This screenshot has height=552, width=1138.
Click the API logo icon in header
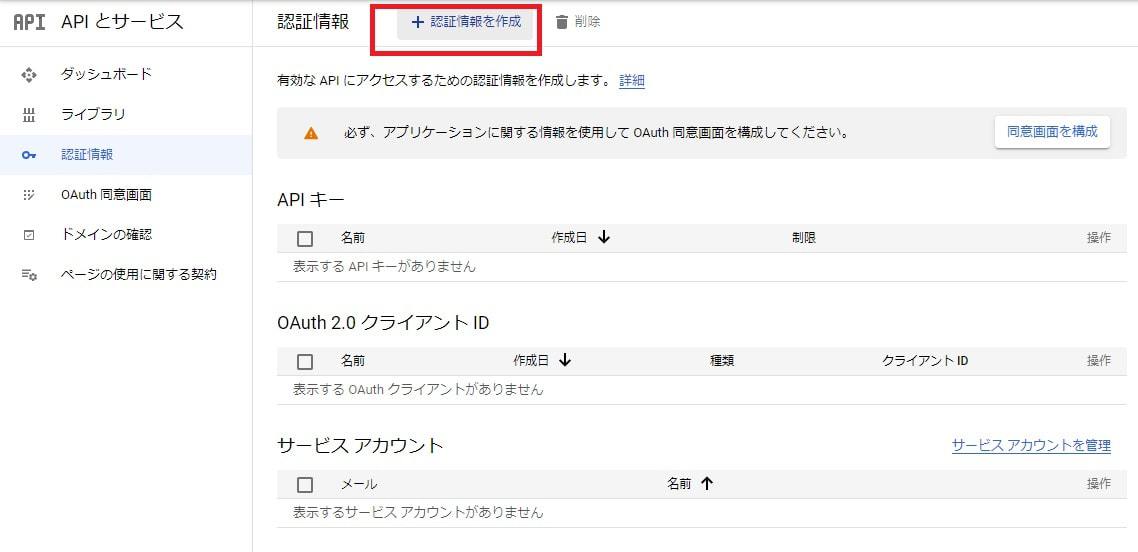(x=29, y=22)
